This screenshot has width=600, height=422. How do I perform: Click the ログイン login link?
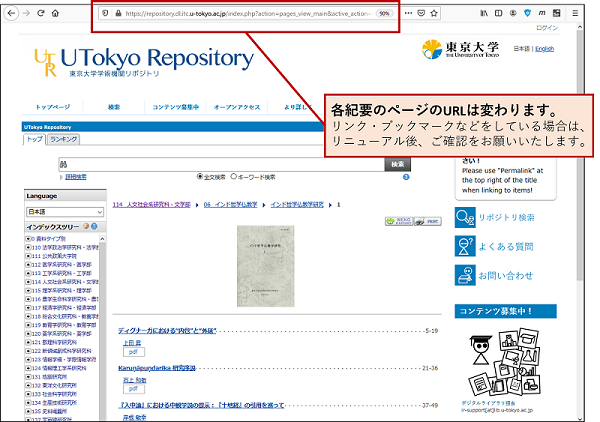[x=547, y=28]
